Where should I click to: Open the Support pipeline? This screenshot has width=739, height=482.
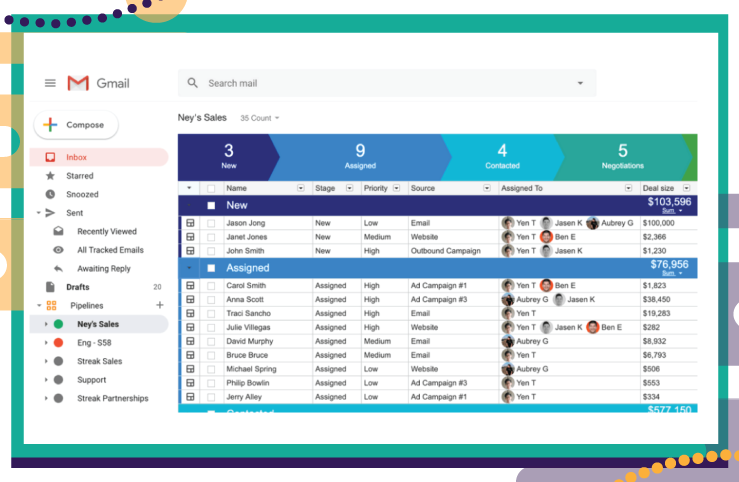coord(91,380)
